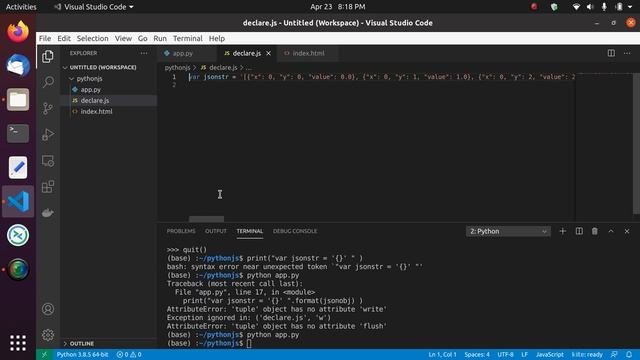
Task: Change language mode JavaScript in status bar
Action: (549, 354)
